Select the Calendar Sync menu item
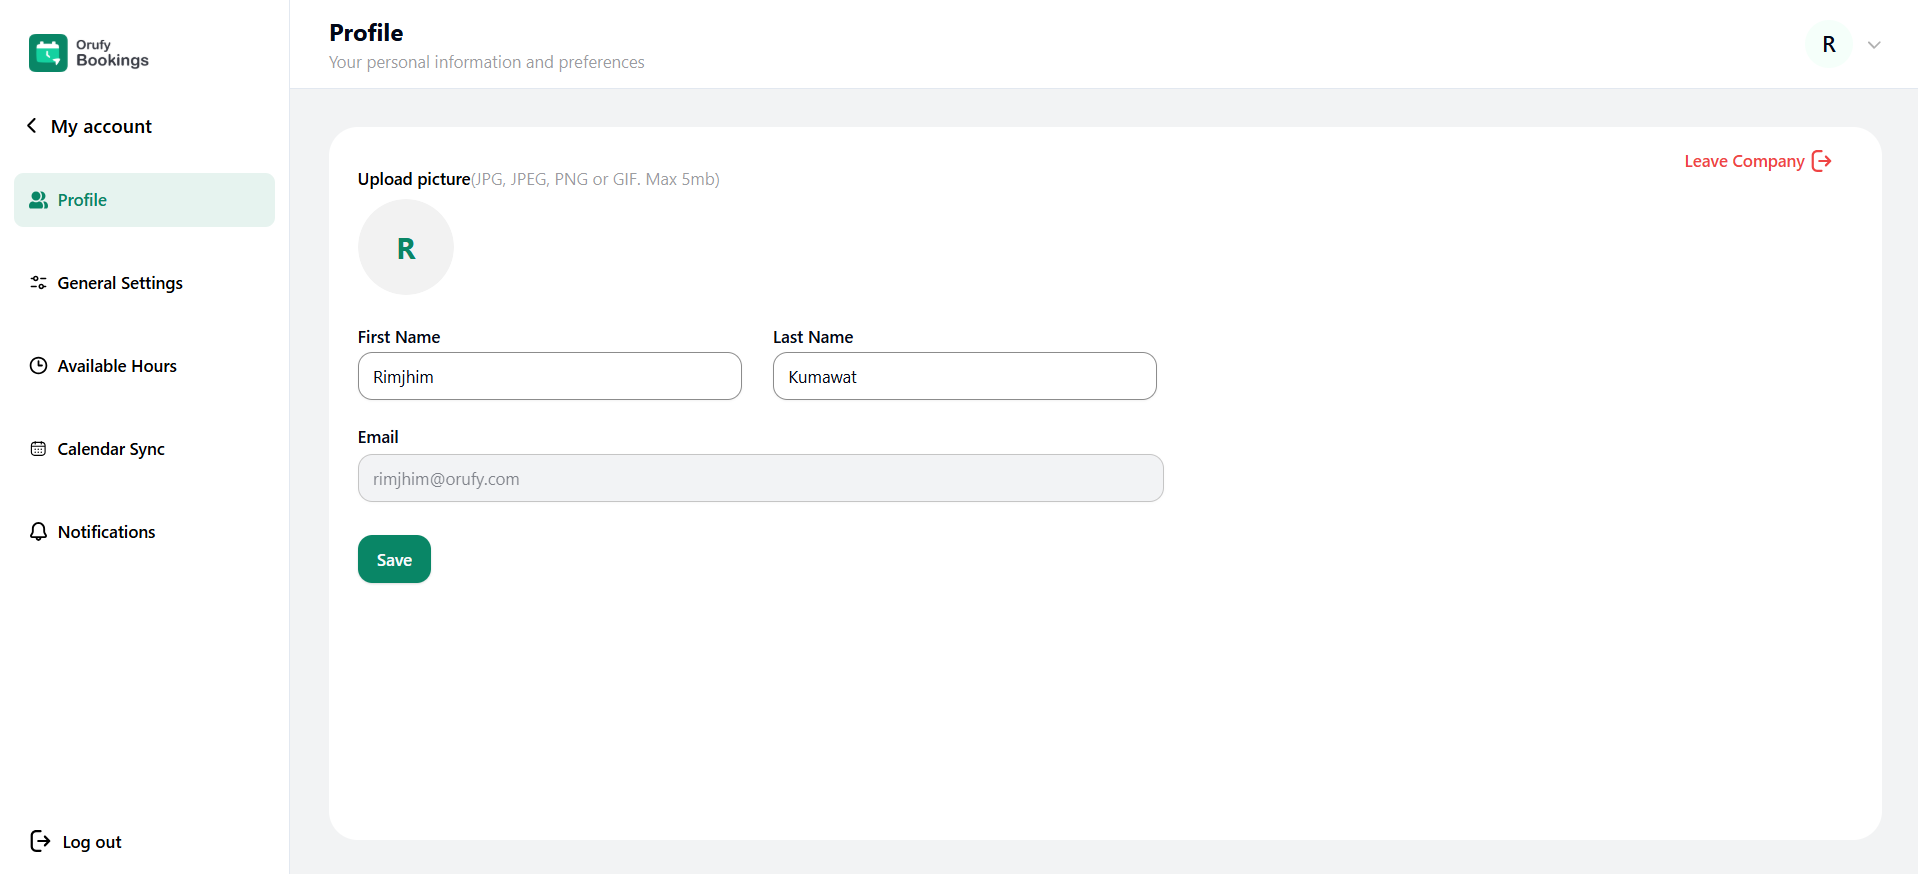1918x874 pixels. pos(111,449)
